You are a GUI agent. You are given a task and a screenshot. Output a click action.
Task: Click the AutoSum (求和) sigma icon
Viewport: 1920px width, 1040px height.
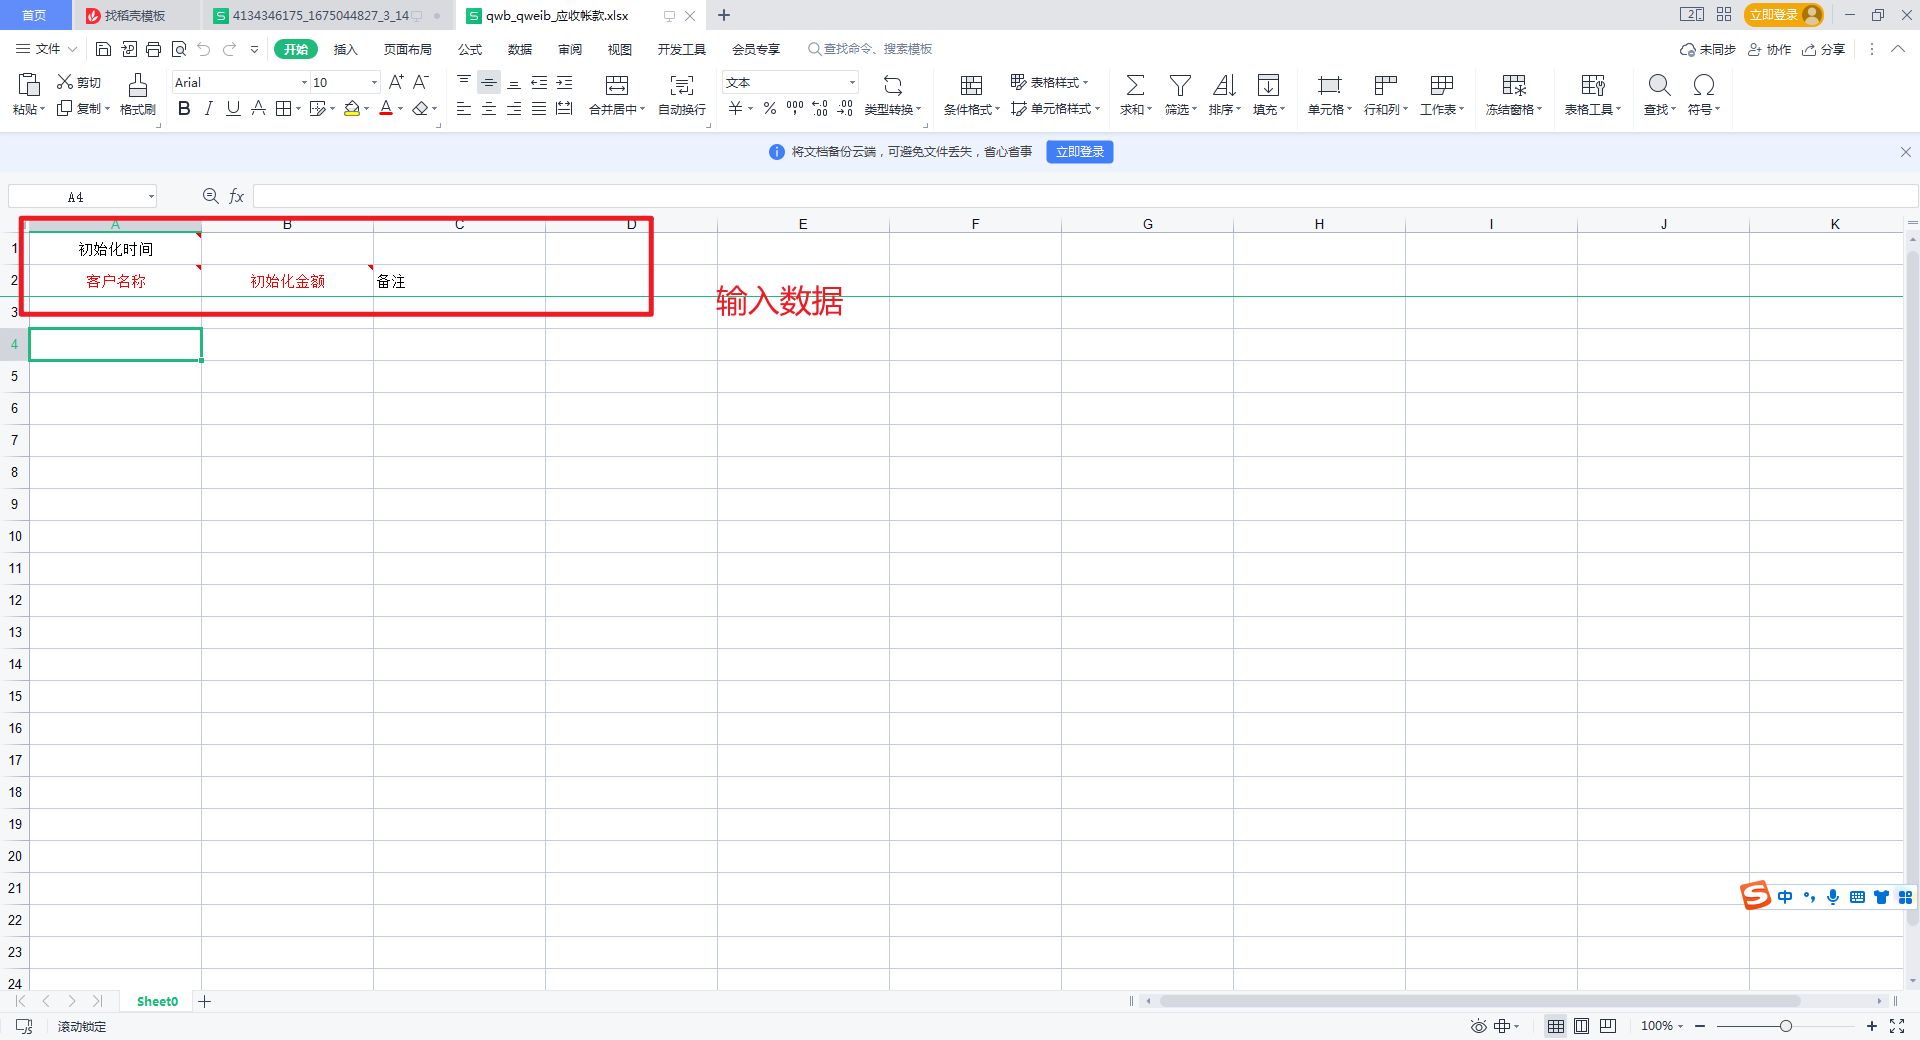click(x=1135, y=86)
